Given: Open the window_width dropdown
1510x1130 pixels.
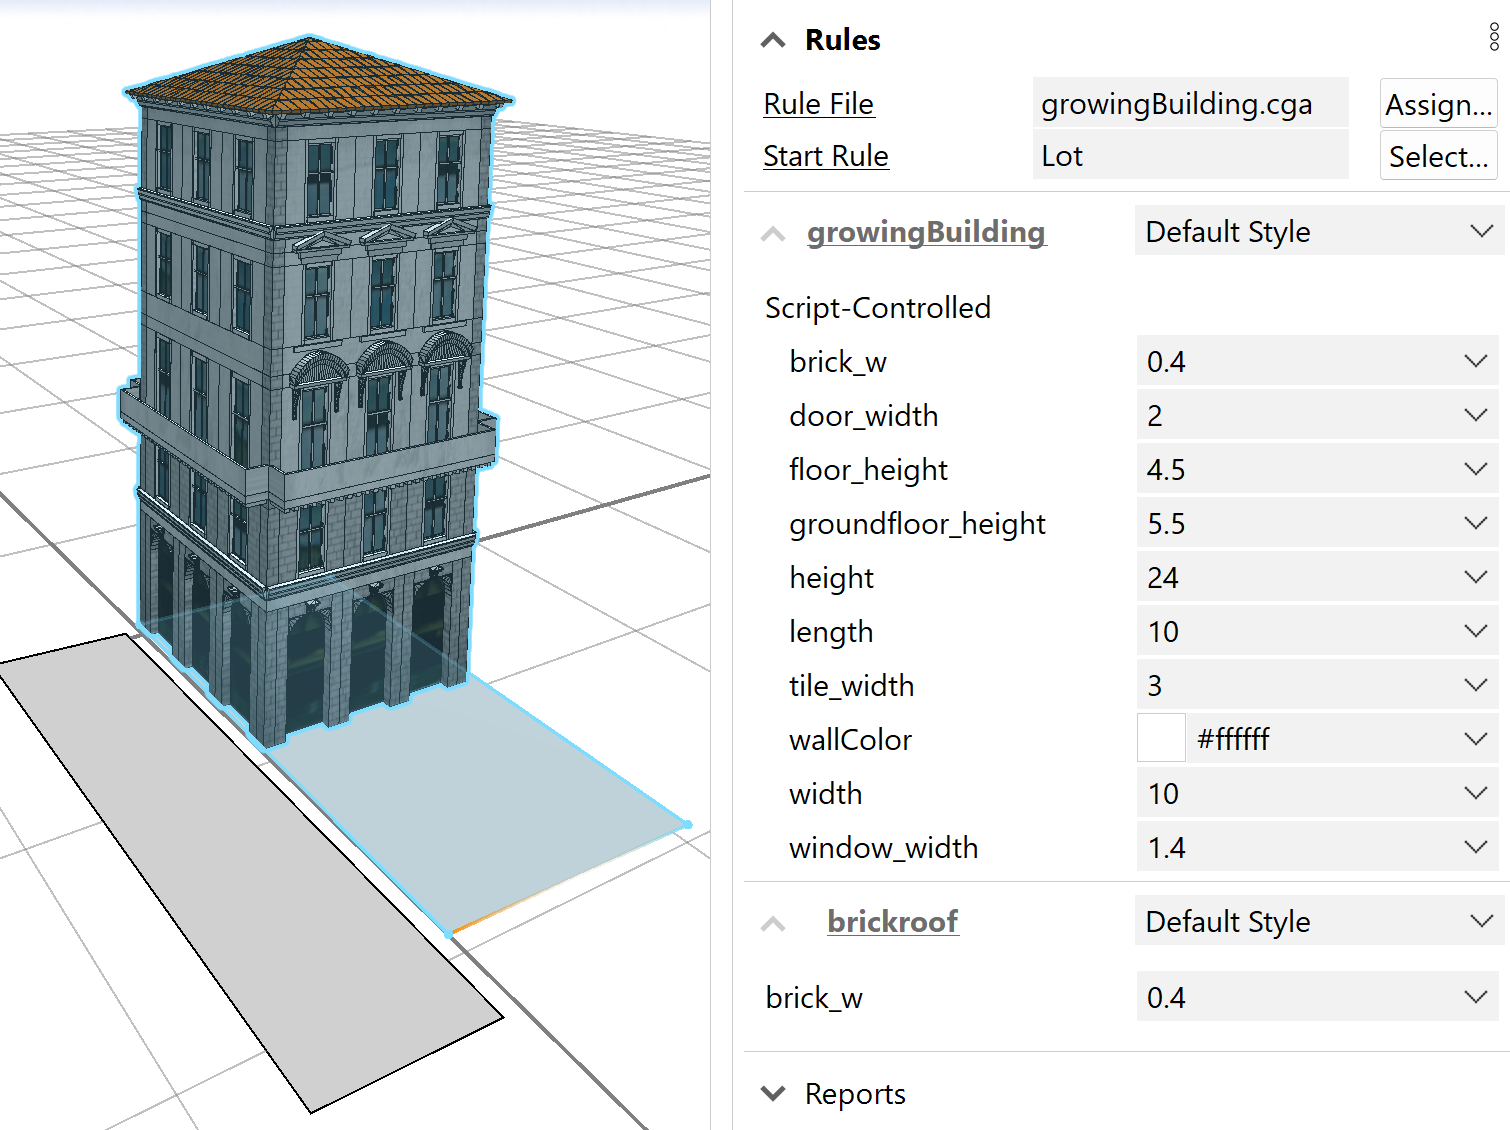Looking at the screenshot, I should 1477,847.
